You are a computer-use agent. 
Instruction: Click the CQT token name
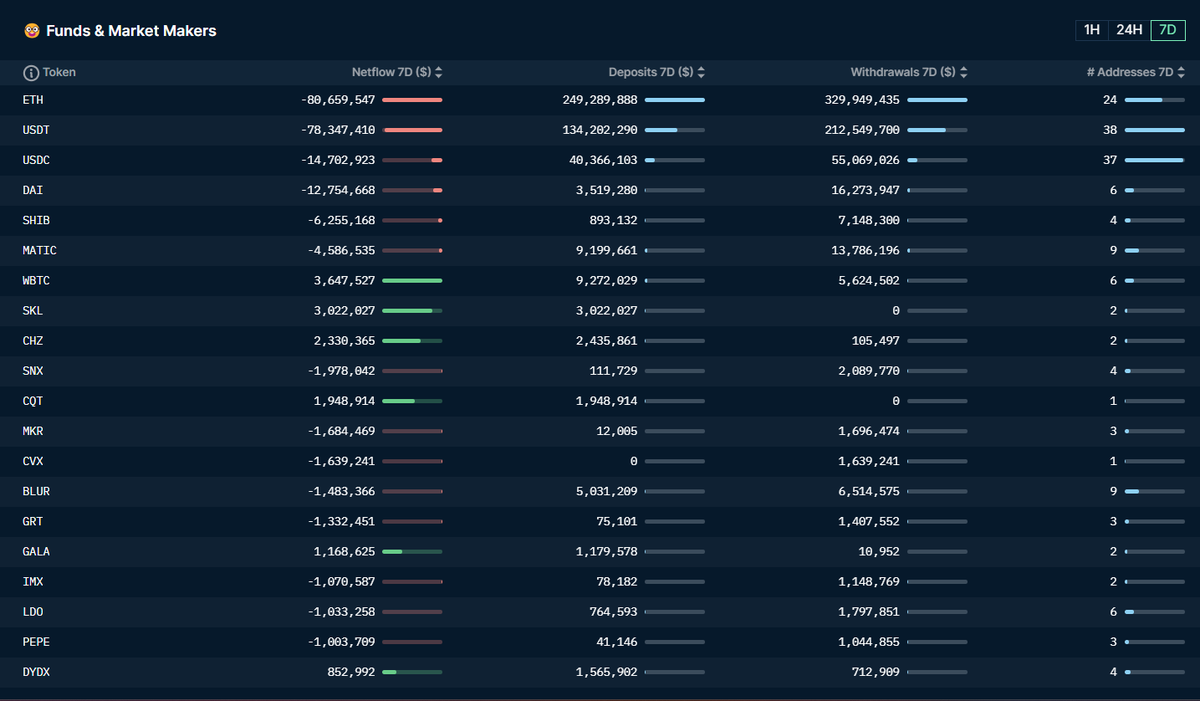pos(33,401)
